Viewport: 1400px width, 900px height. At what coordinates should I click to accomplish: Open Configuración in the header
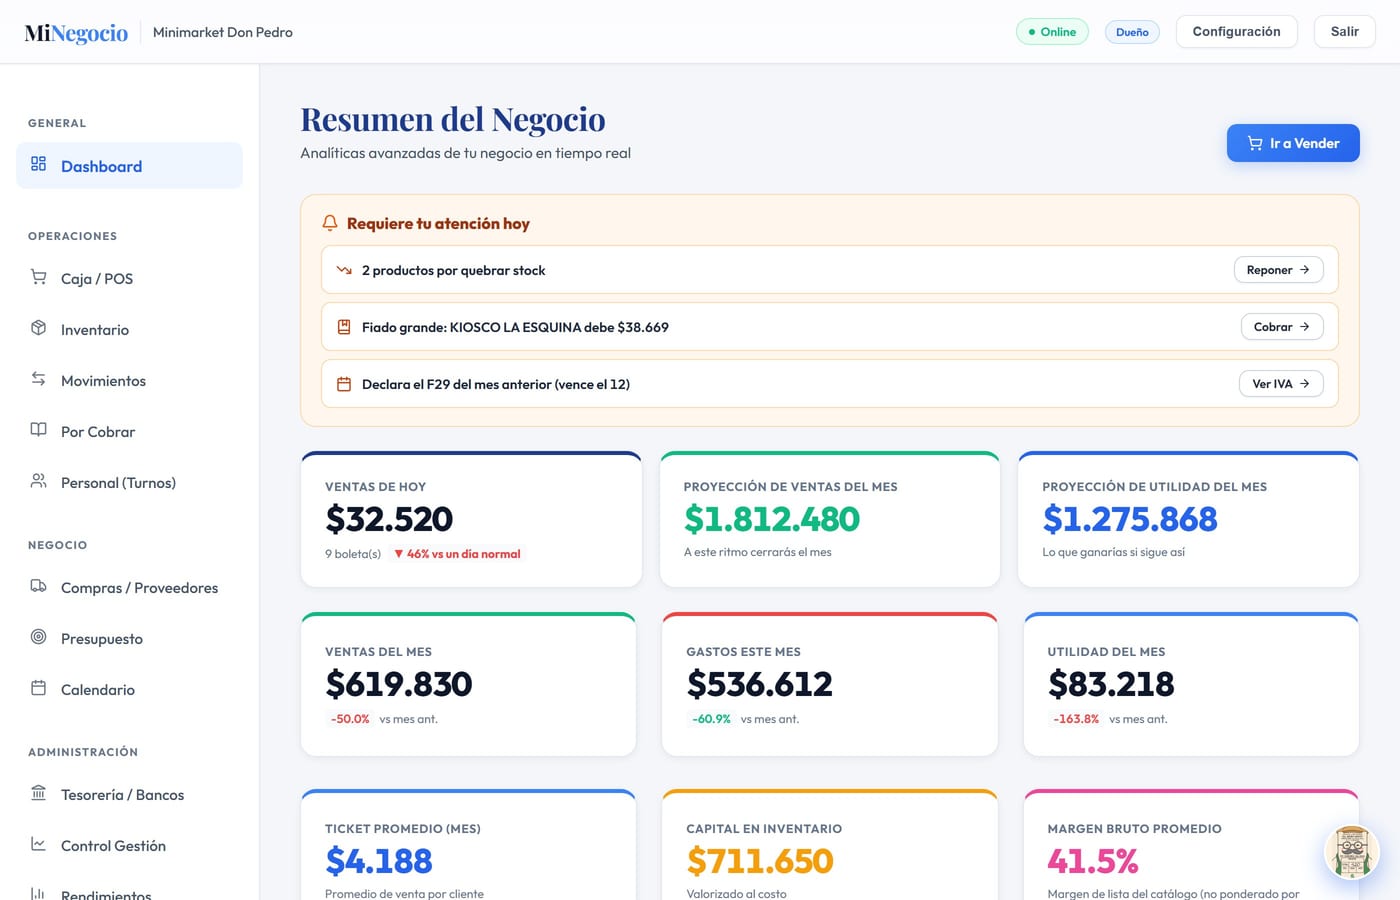pos(1236,32)
